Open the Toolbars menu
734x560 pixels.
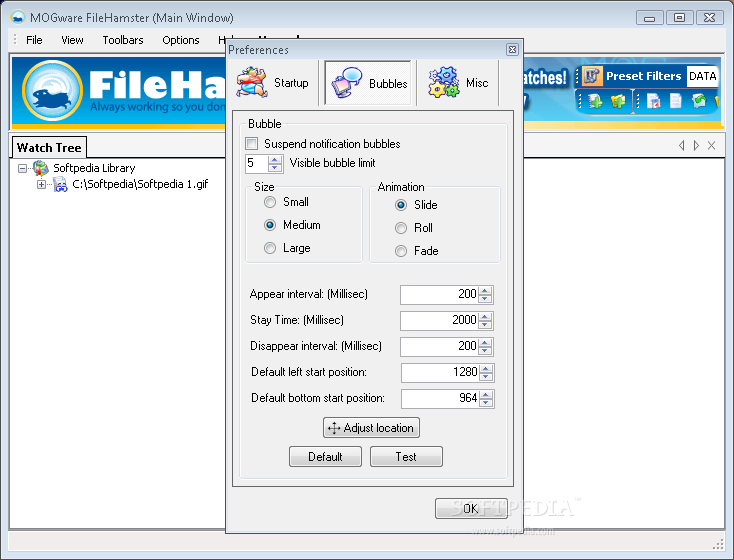pyautogui.click(x=123, y=40)
